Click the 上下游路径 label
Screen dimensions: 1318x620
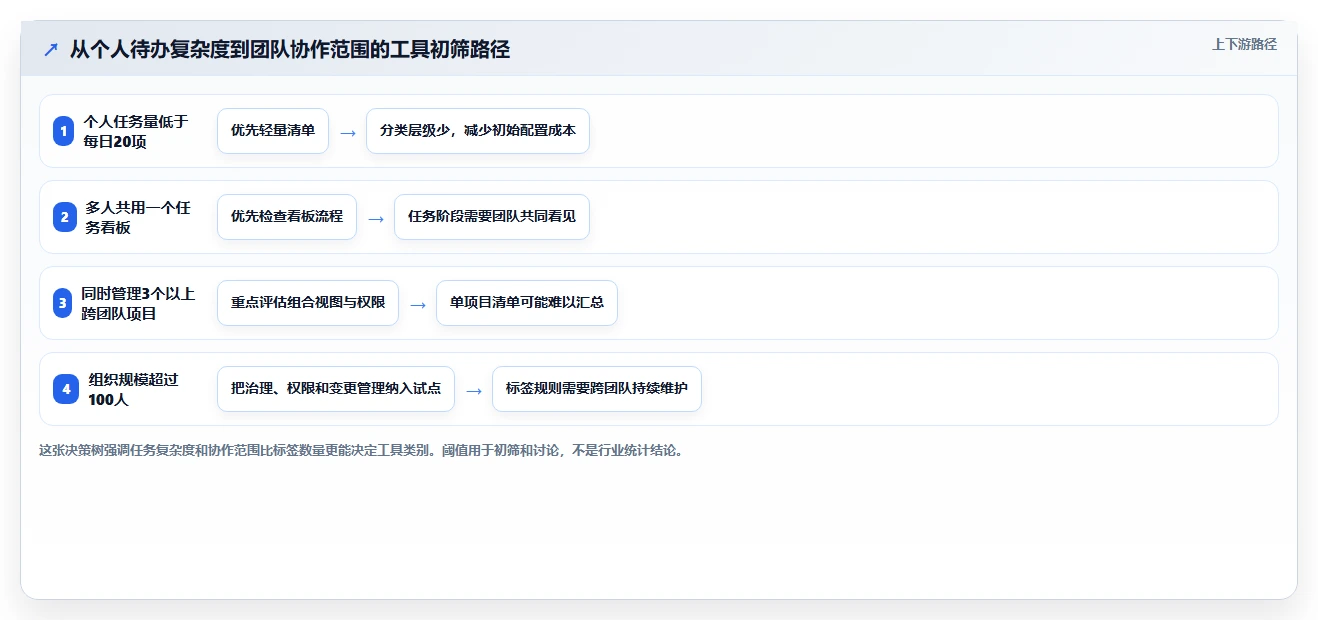1244,44
